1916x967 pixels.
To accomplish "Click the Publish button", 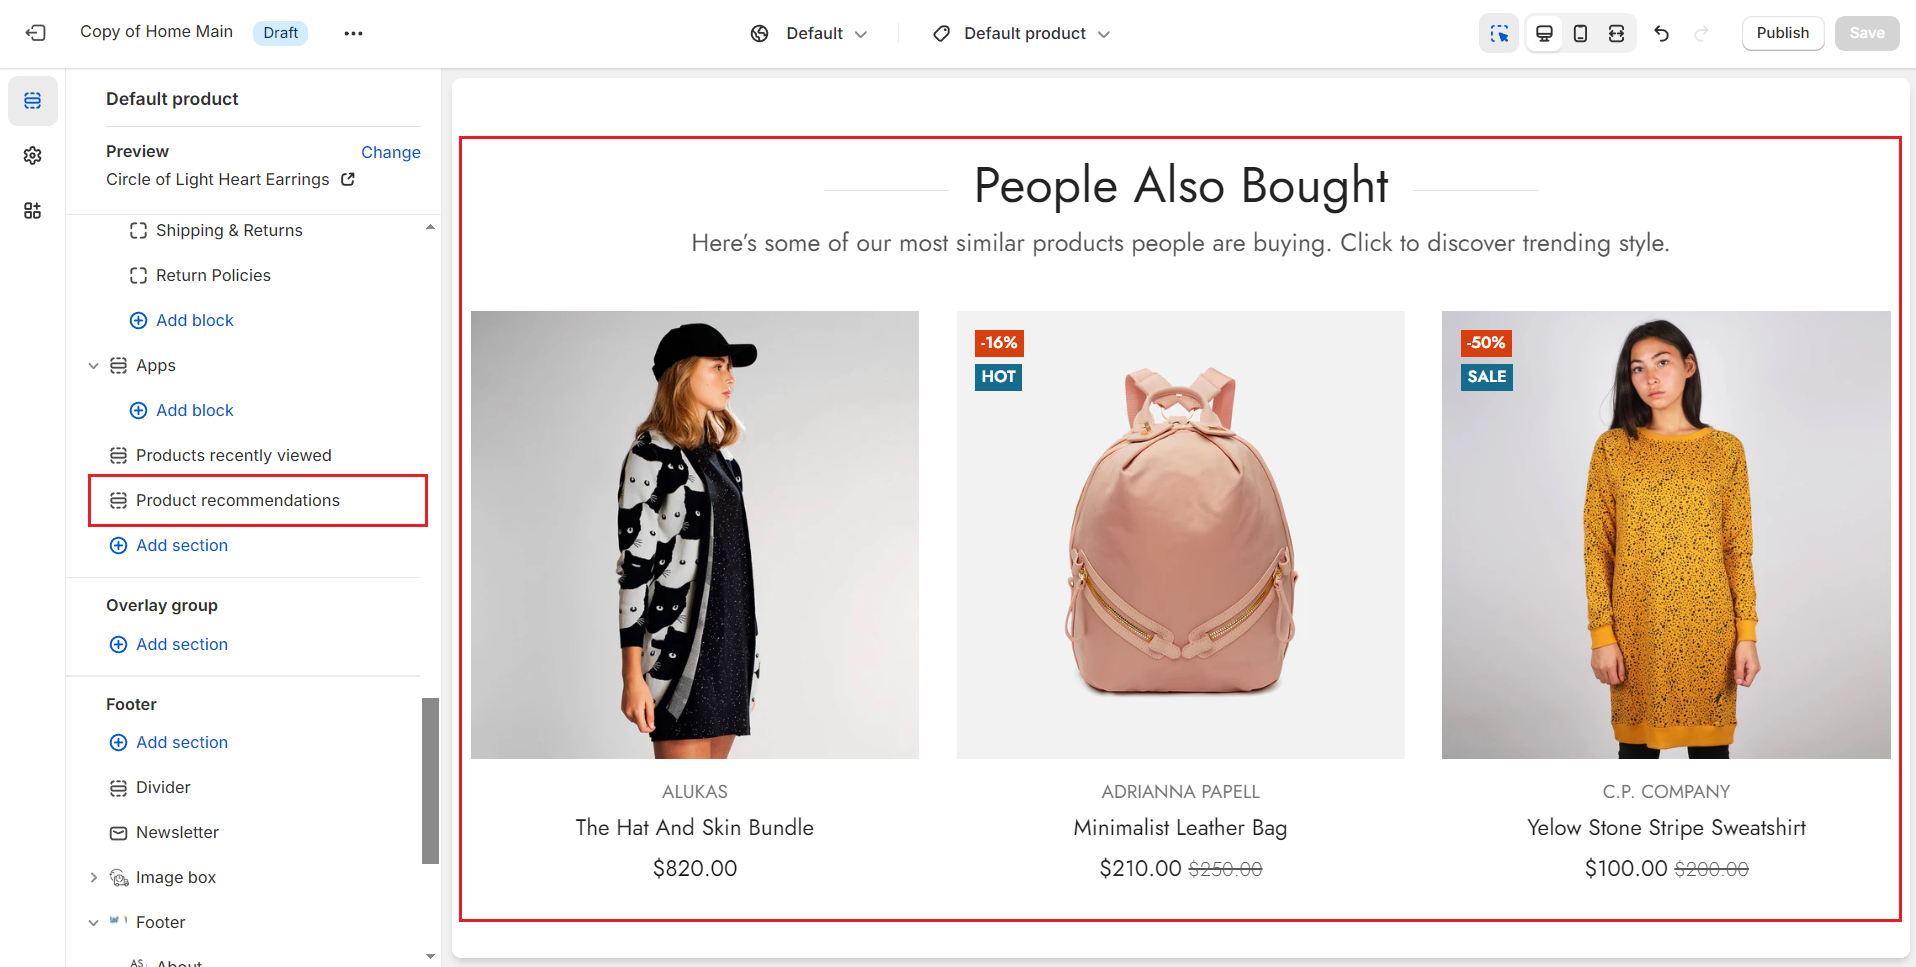I will (1782, 33).
